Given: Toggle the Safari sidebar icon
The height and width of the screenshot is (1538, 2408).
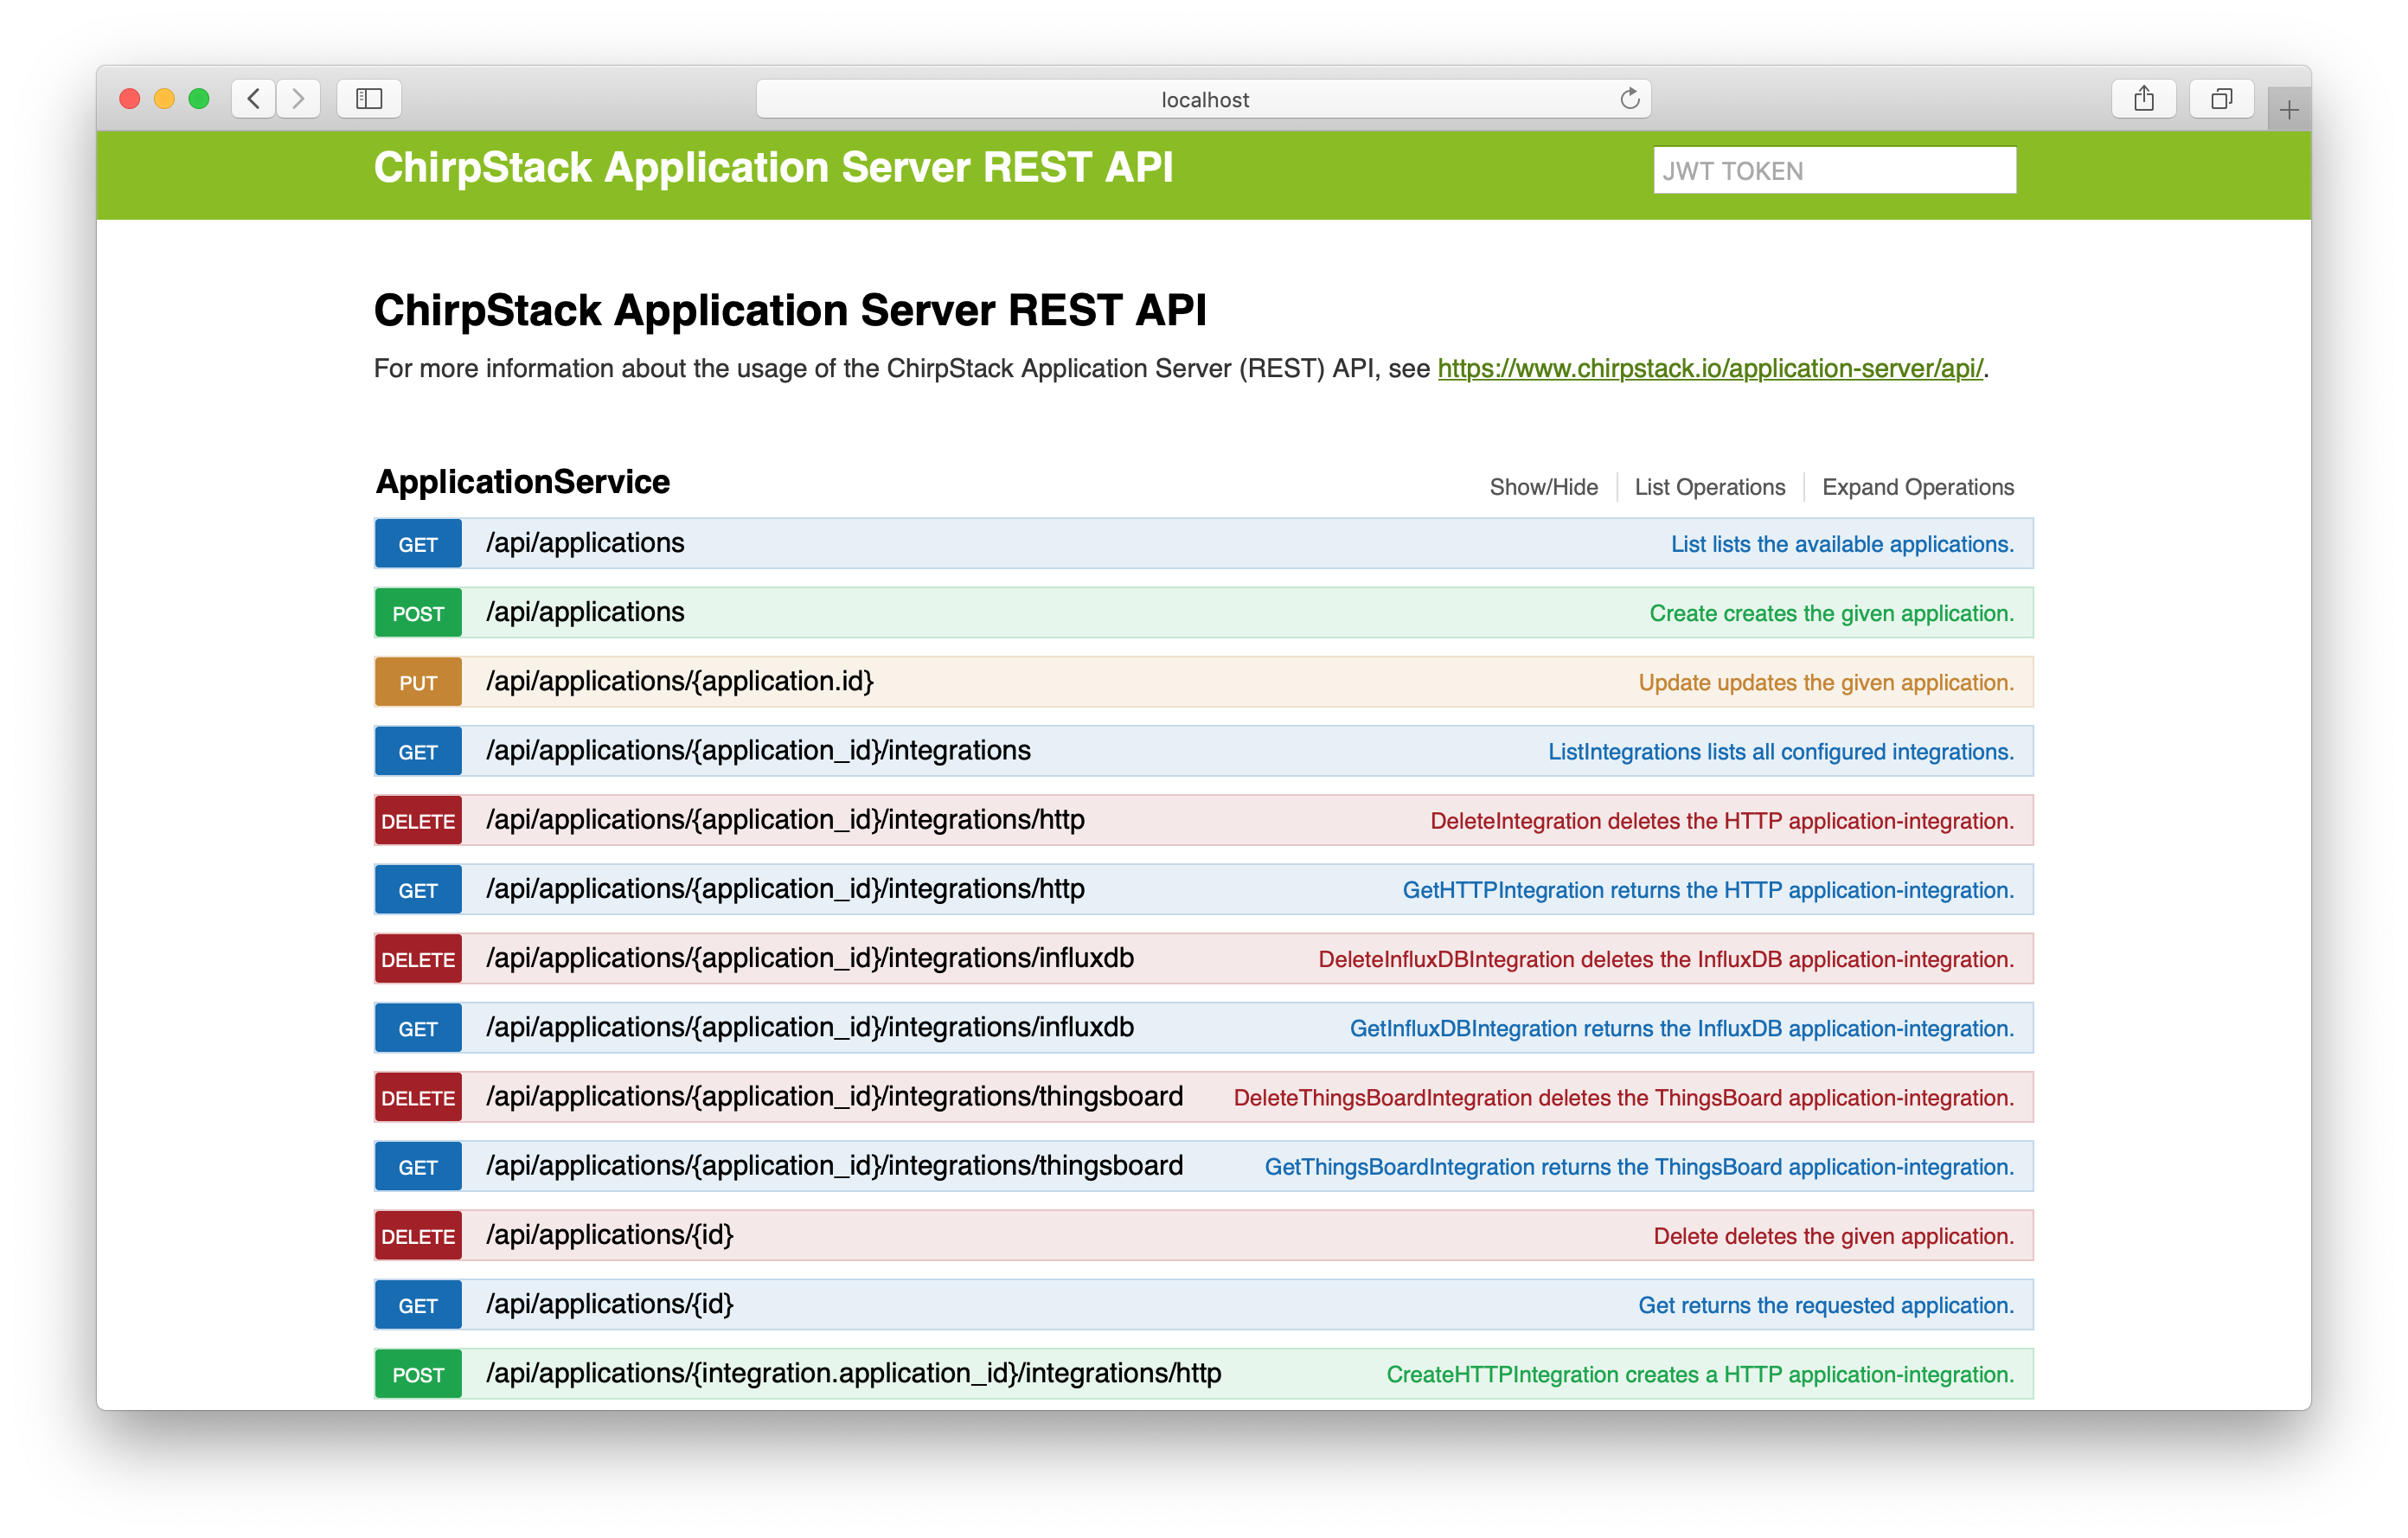Looking at the screenshot, I should [369, 98].
